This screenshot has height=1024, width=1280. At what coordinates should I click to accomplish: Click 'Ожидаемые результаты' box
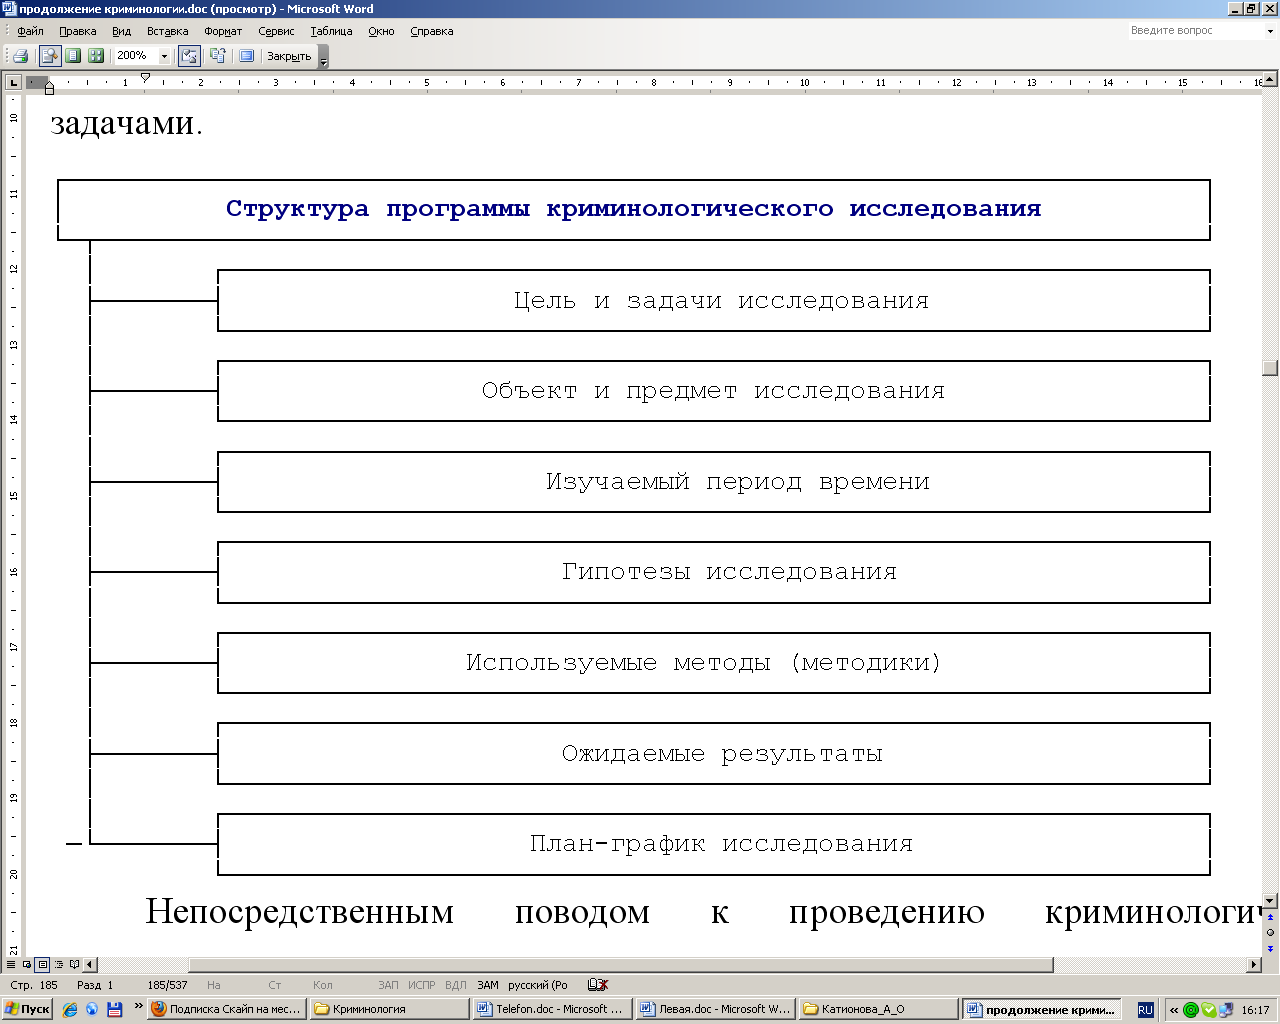click(x=714, y=753)
